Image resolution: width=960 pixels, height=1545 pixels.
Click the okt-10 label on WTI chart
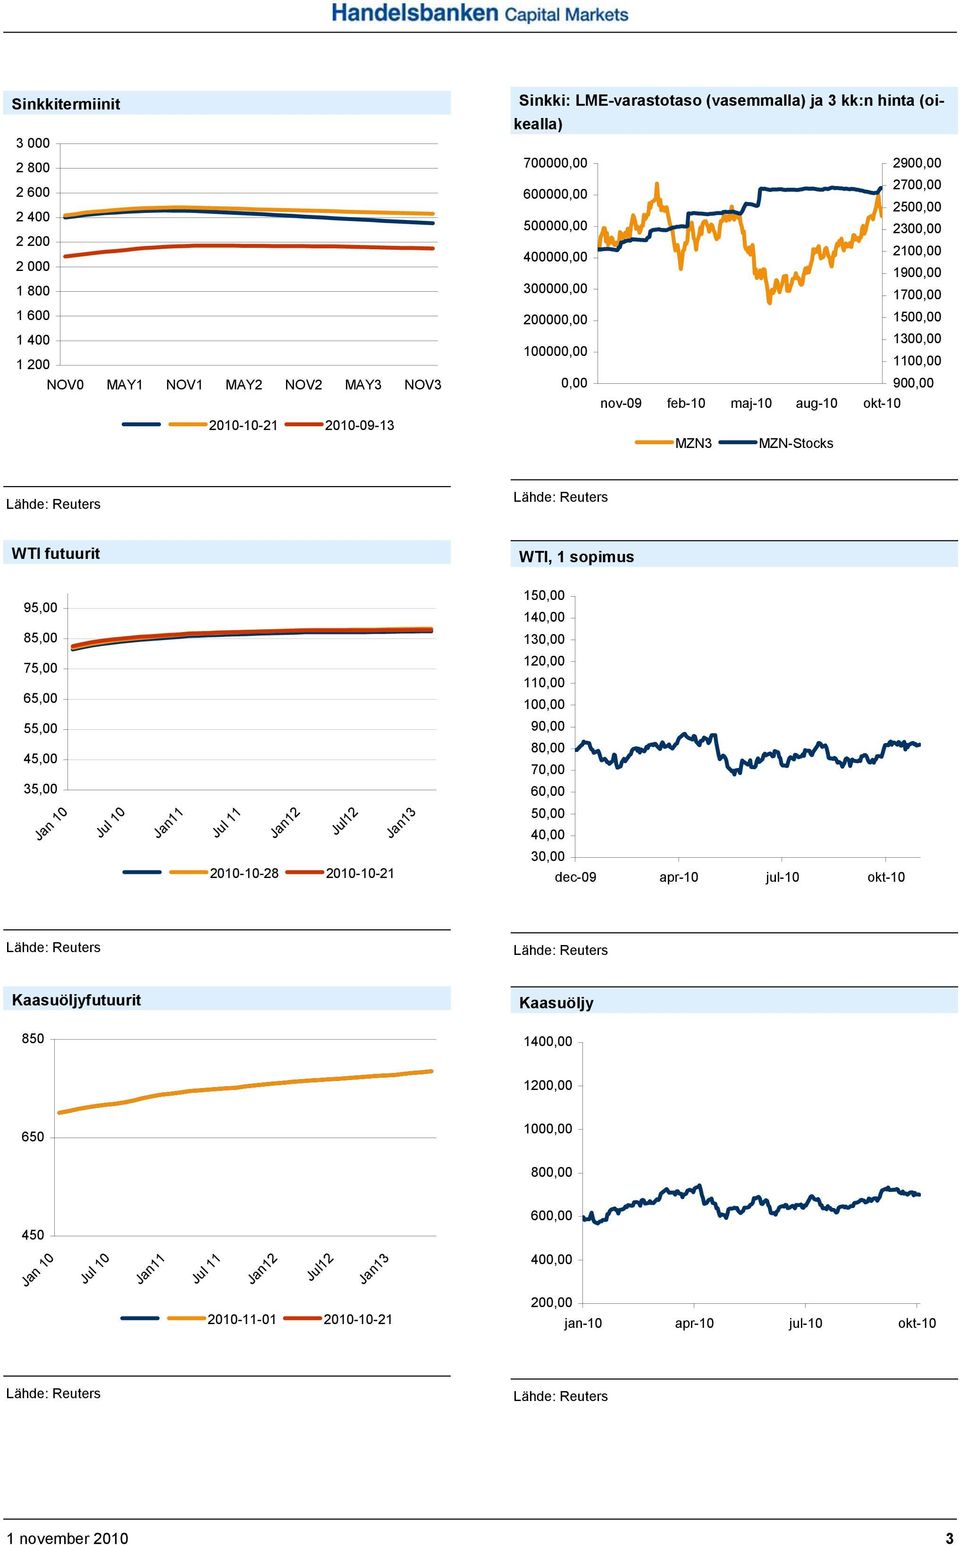coord(886,877)
